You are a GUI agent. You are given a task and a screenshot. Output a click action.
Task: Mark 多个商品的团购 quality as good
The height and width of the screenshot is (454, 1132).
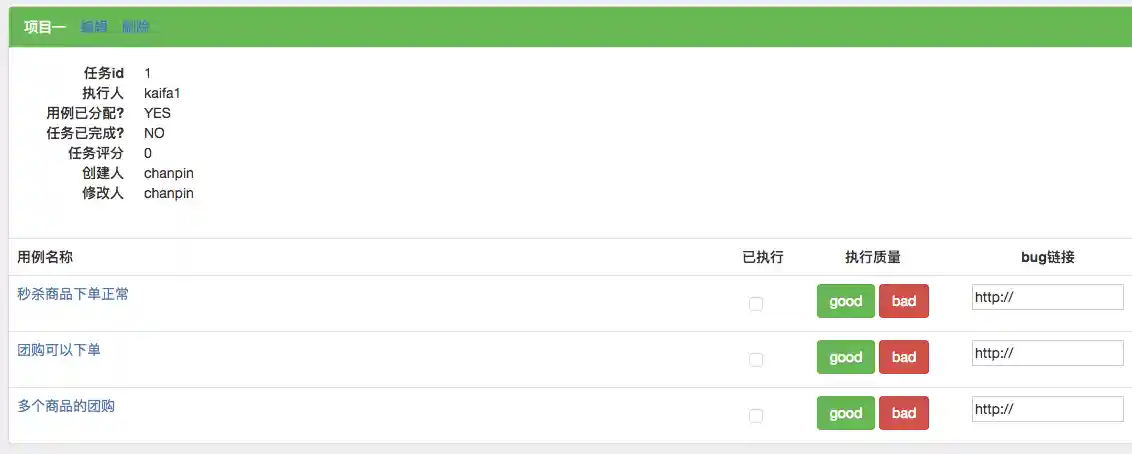pos(845,413)
